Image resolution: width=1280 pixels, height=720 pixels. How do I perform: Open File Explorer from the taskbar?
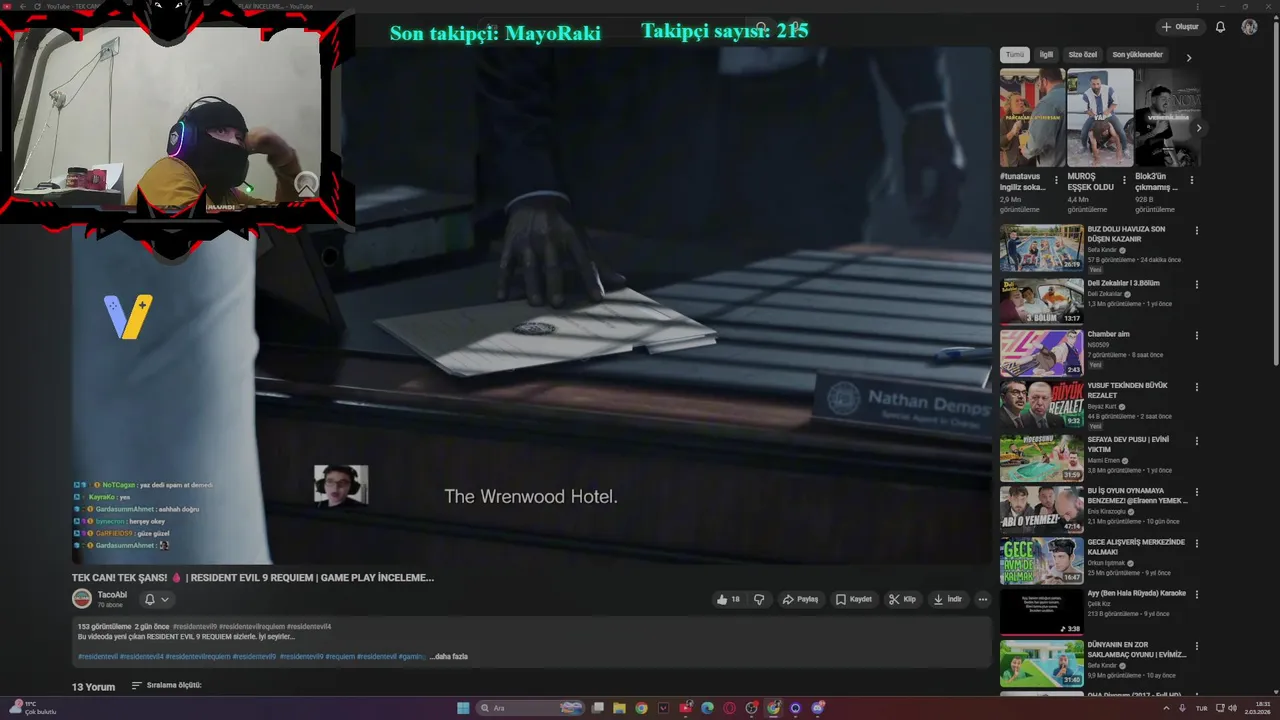tap(620, 708)
